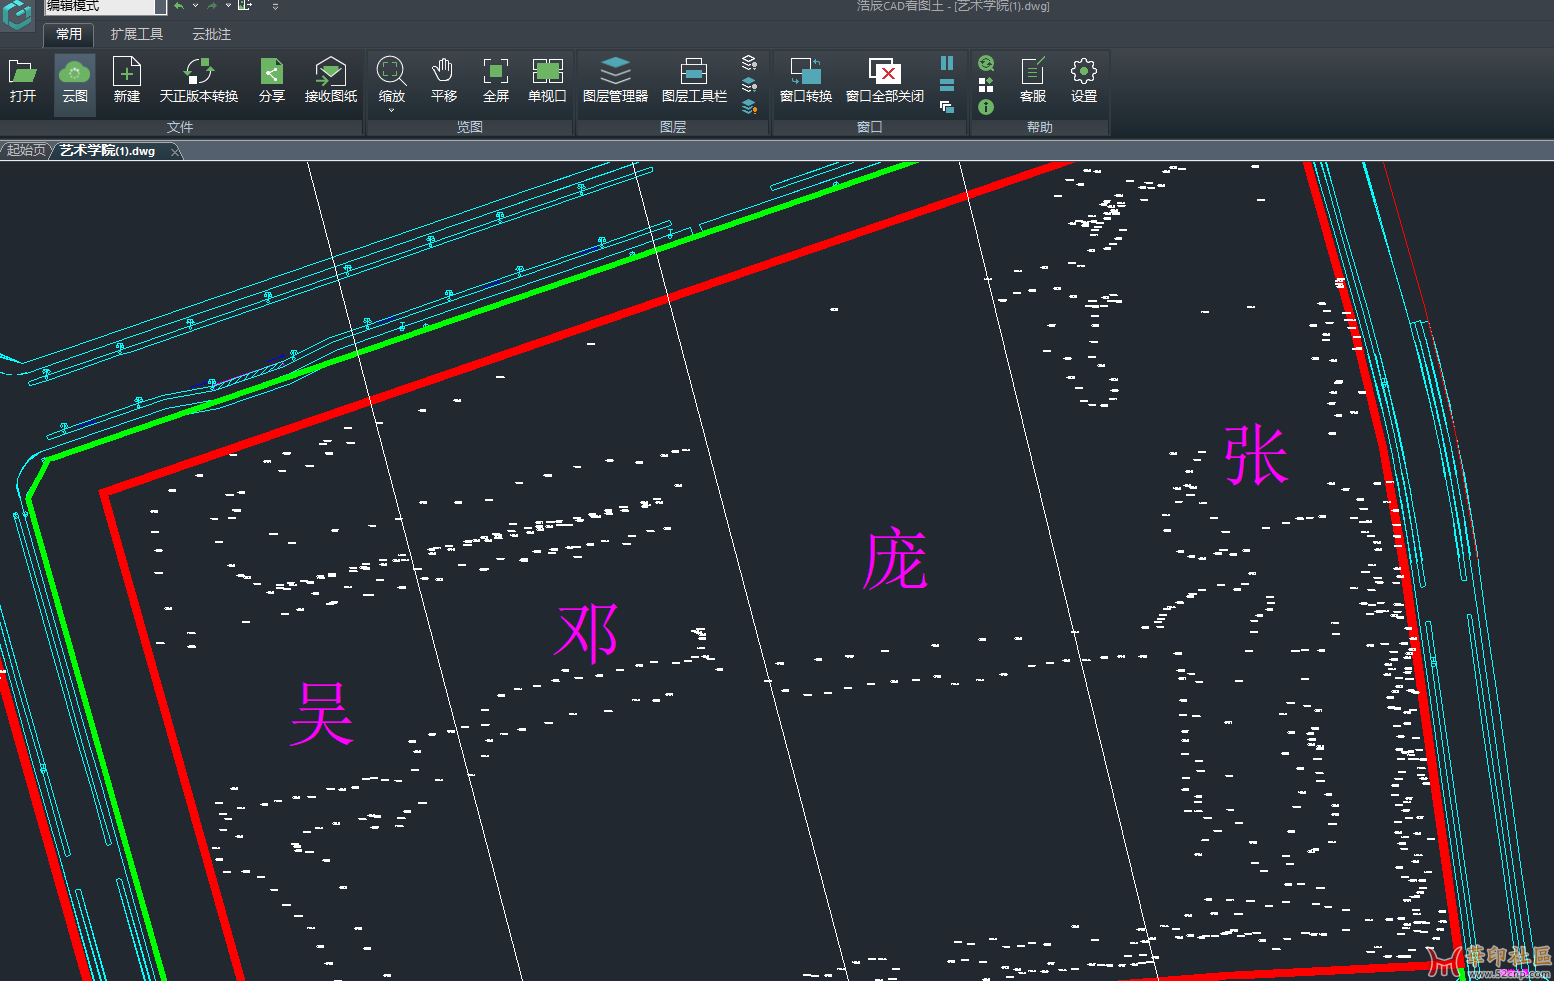
Task: Toggle 单视口 single viewport mode
Action: 547,80
